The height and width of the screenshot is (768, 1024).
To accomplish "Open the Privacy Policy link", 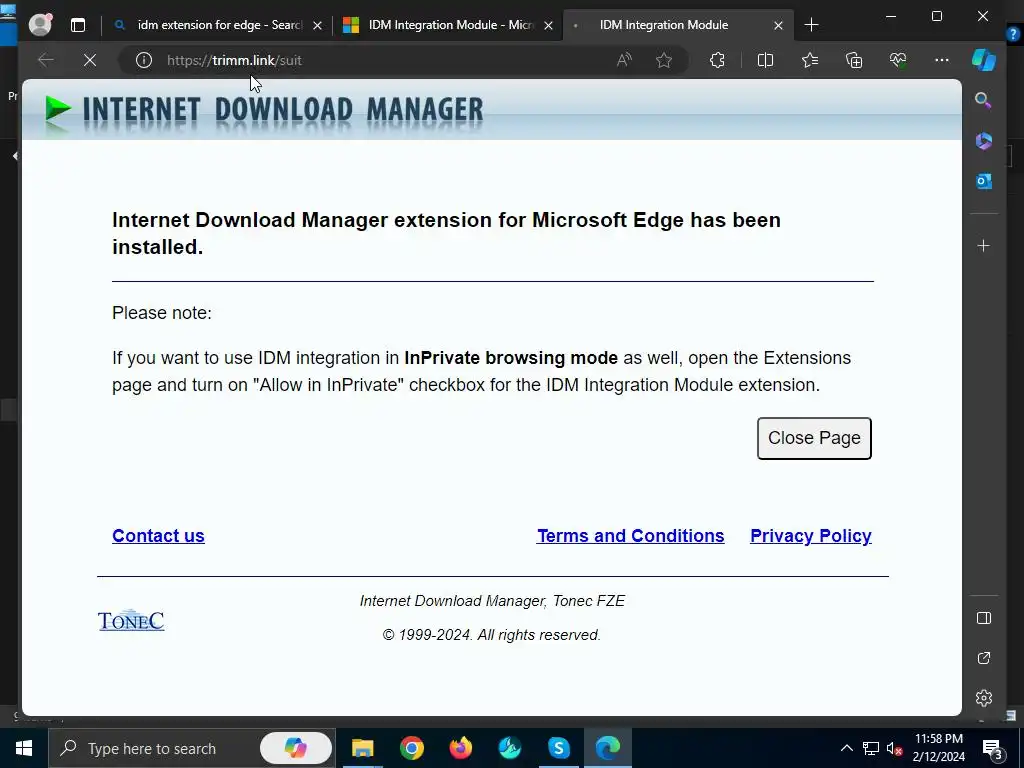I will [x=810, y=536].
